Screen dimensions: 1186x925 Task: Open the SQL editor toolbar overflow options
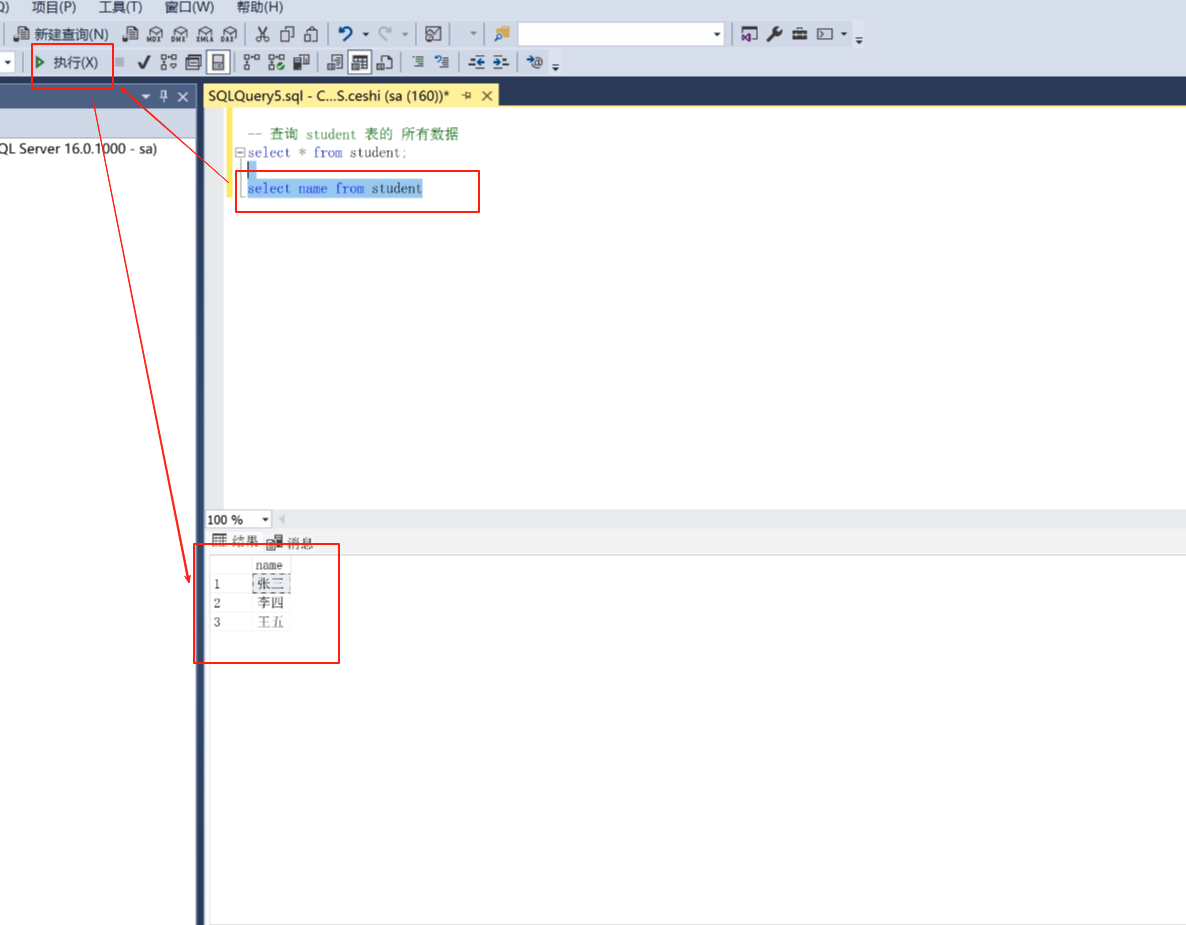[x=555, y=67]
